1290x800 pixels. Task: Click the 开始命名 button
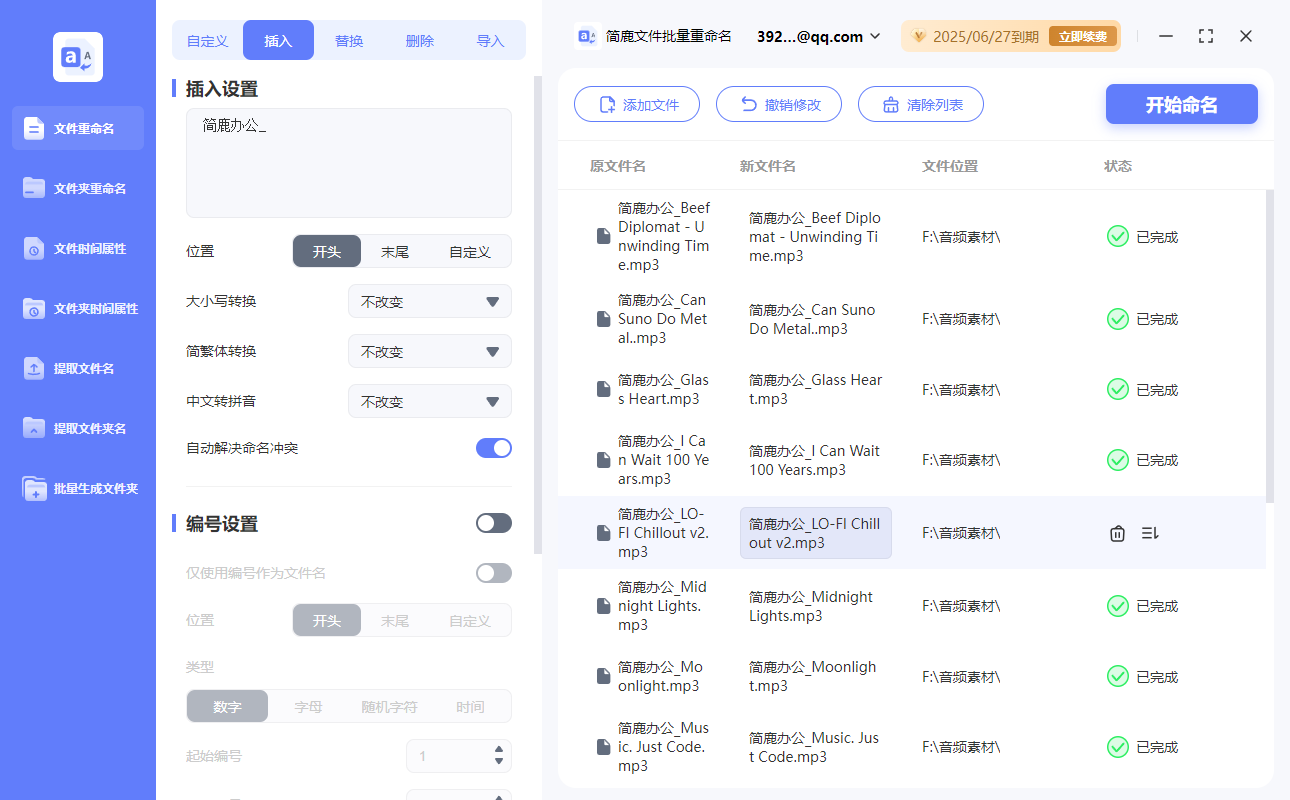(1181, 104)
